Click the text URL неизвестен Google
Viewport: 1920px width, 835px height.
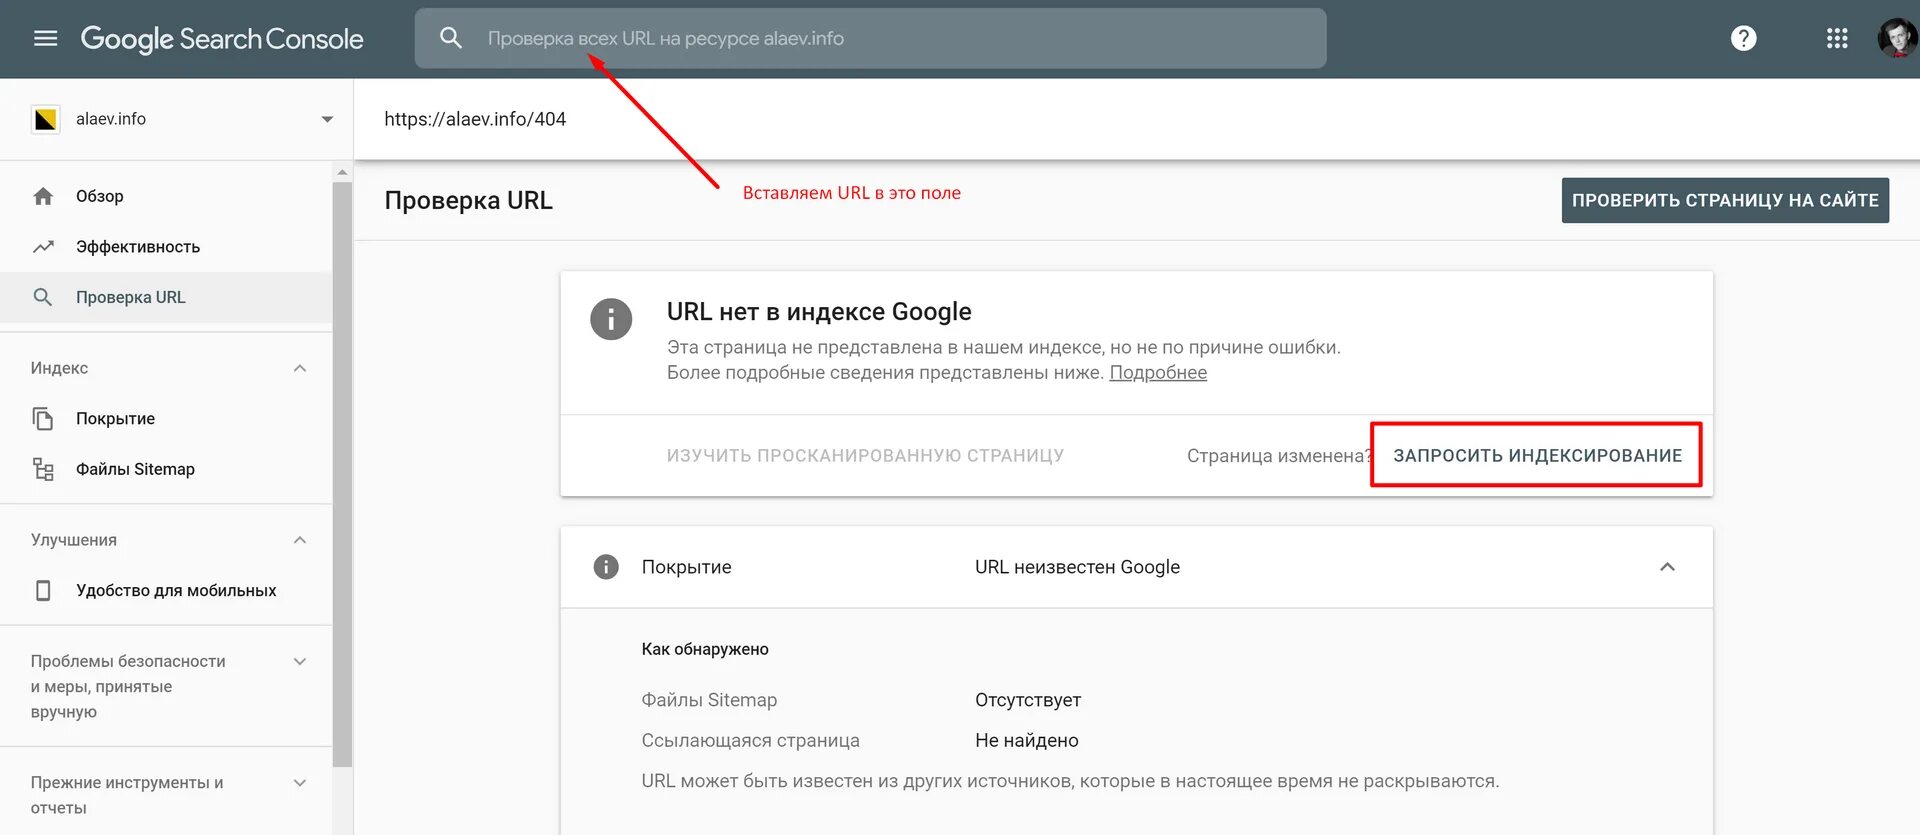[x=1077, y=567]
